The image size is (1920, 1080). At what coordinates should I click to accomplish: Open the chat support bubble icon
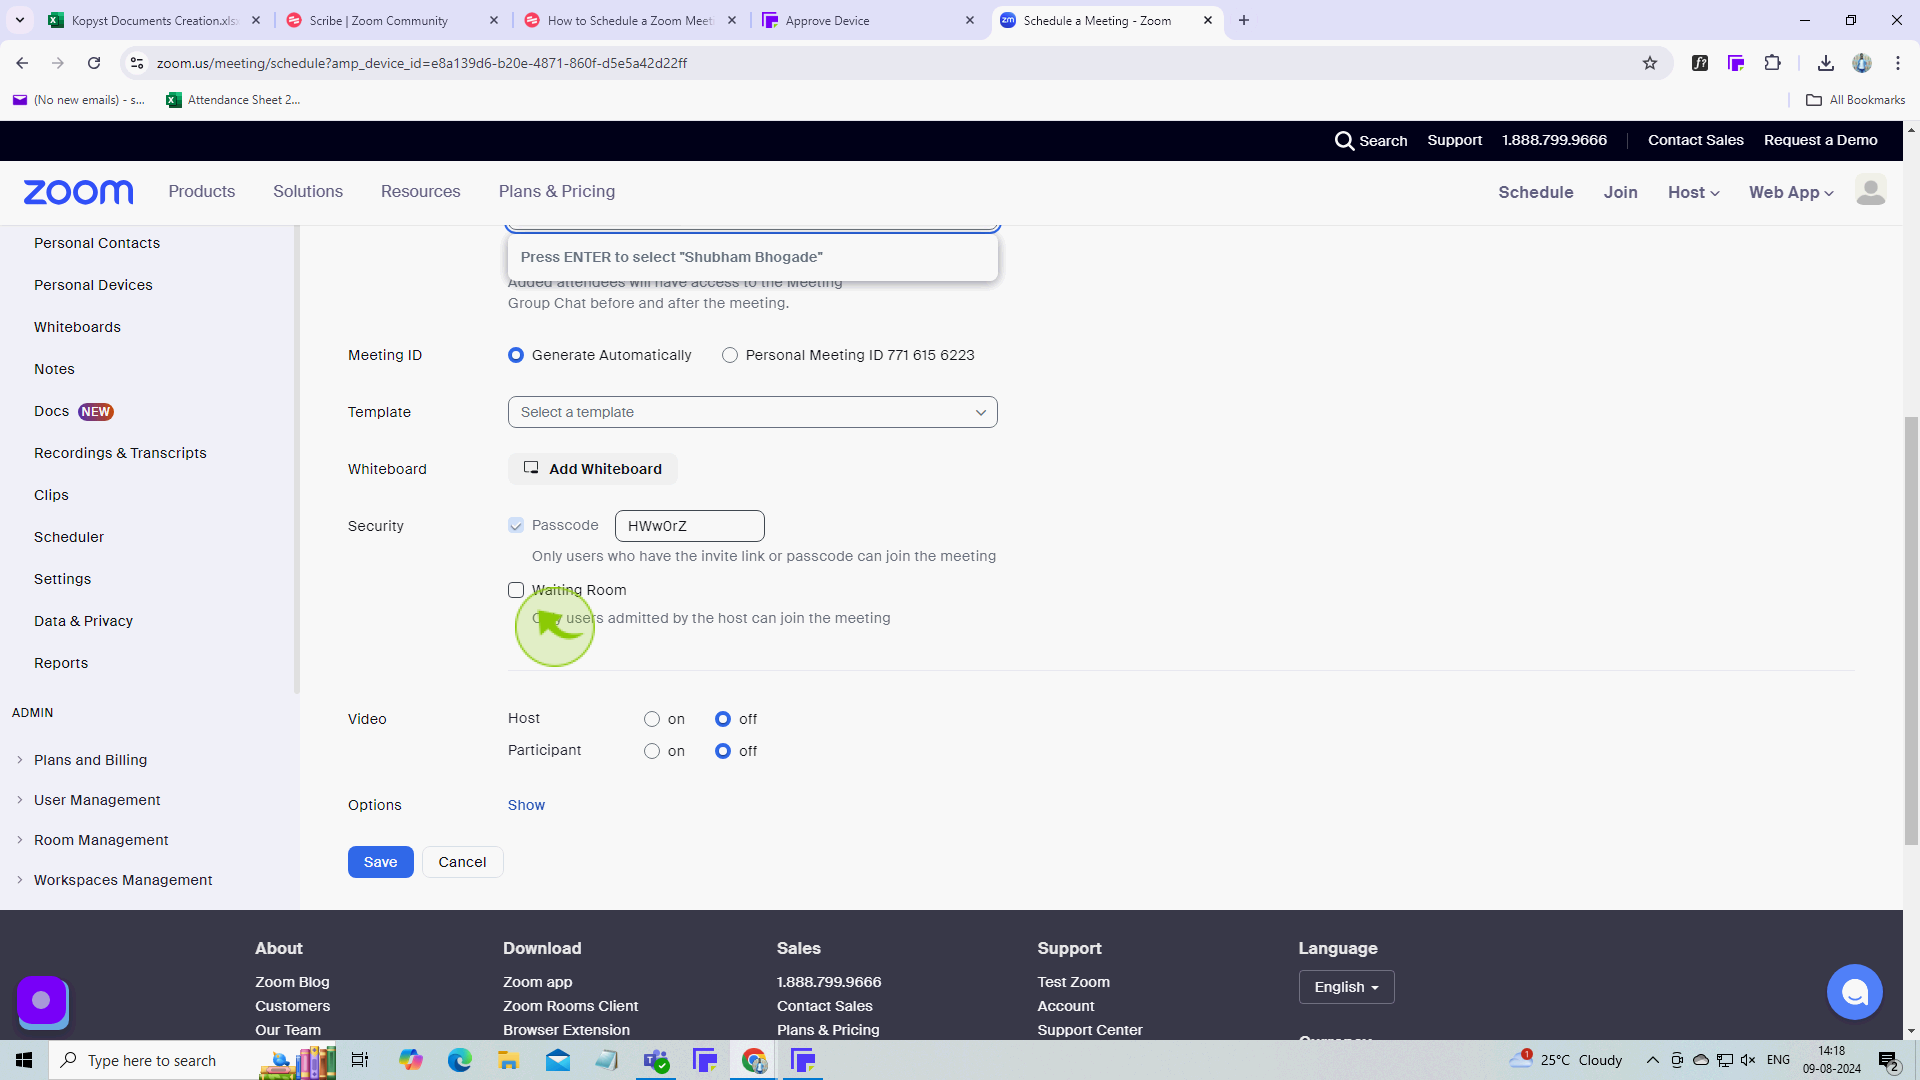(x=1854, y=992)
